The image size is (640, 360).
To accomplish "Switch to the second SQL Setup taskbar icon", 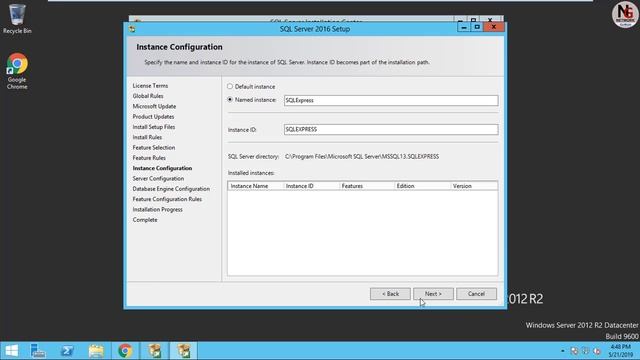I will pyautogui.click(x=183, y=351).
